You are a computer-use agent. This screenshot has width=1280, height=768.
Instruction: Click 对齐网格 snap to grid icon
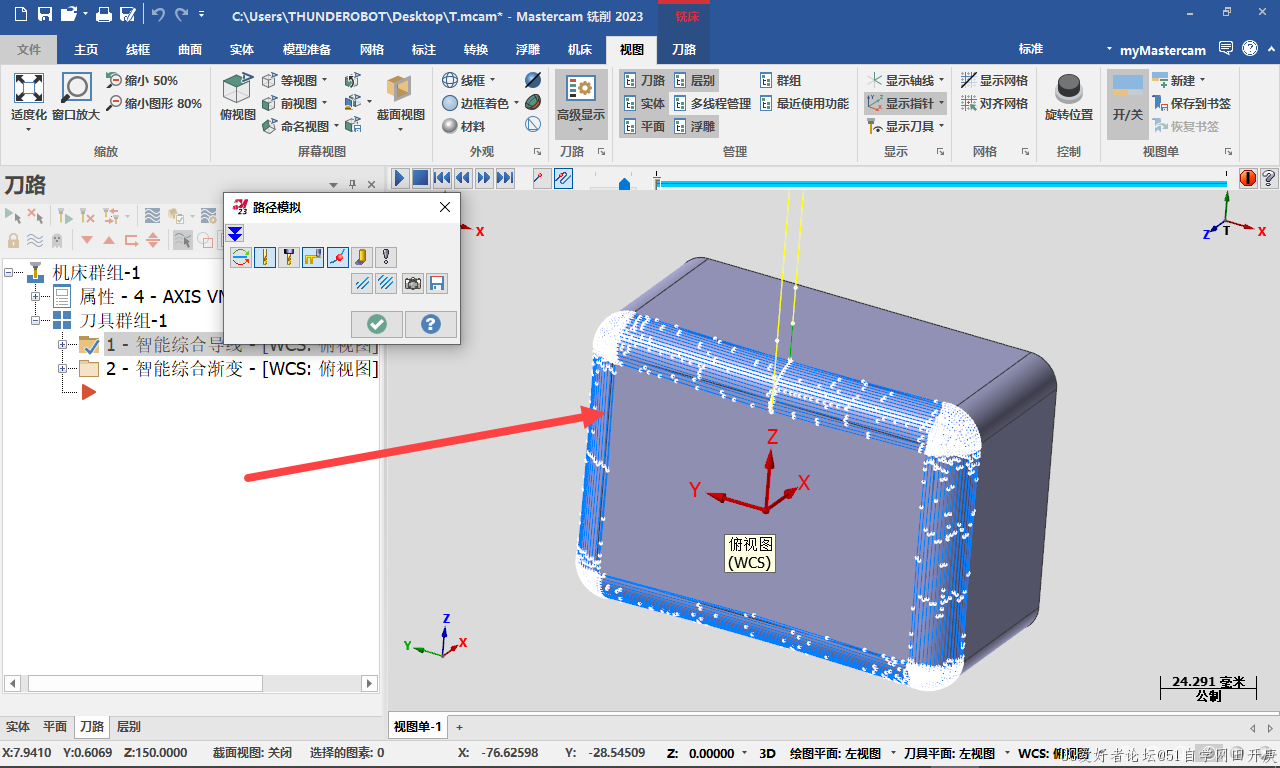[x=994, y=103]
